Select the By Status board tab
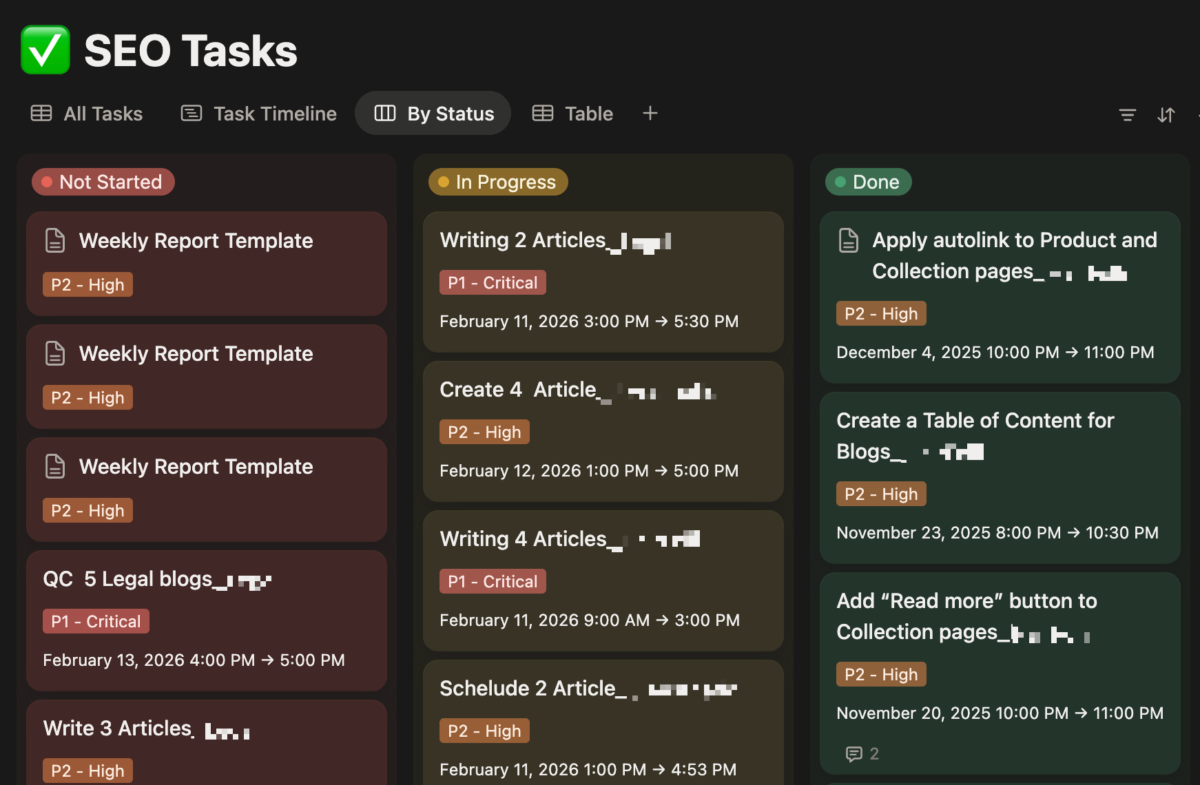The image size is (1200, 785). pos(433,114)
